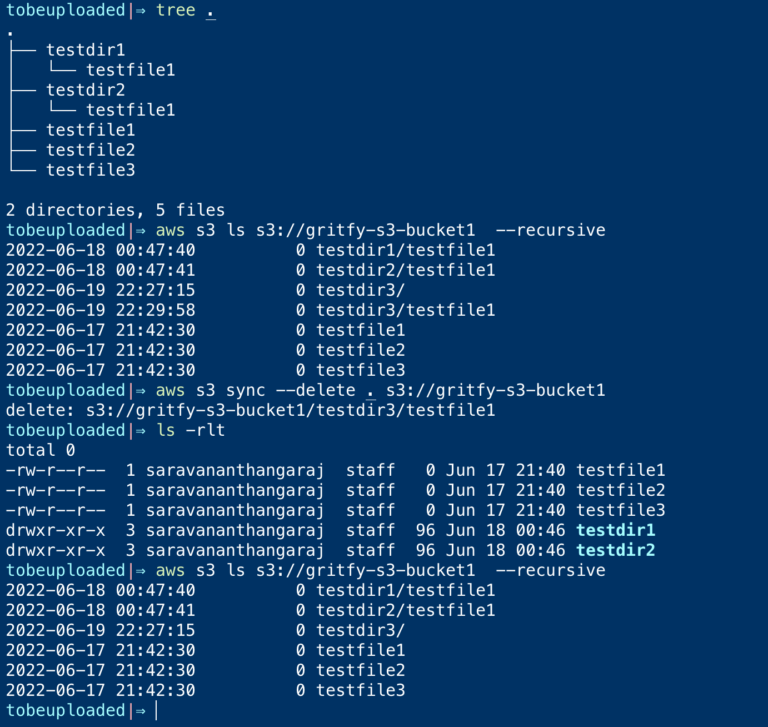Screen dimensions: 768x727
Task: Select testfile2 in the tree output
Action: click(90, 150)
